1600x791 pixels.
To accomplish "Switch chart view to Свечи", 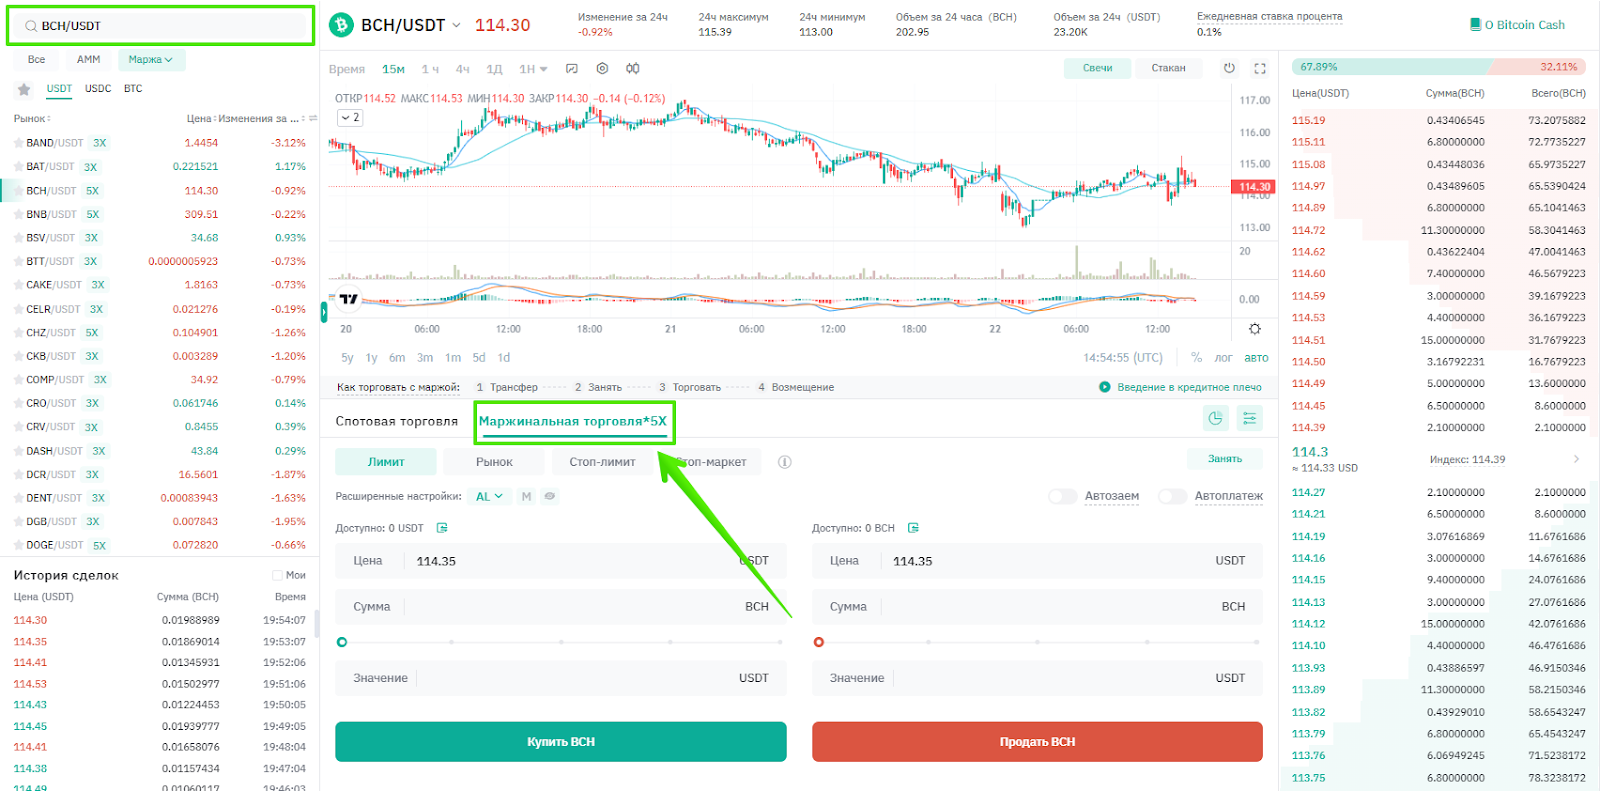I will pos(1097,68).
